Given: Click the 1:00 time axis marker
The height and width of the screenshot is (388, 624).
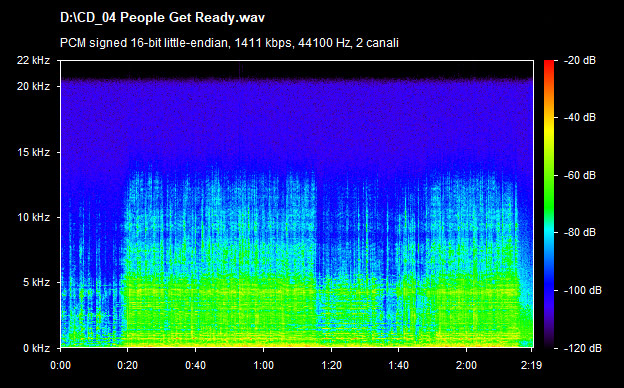Looking at the screenshot, I should click(263, 365).
